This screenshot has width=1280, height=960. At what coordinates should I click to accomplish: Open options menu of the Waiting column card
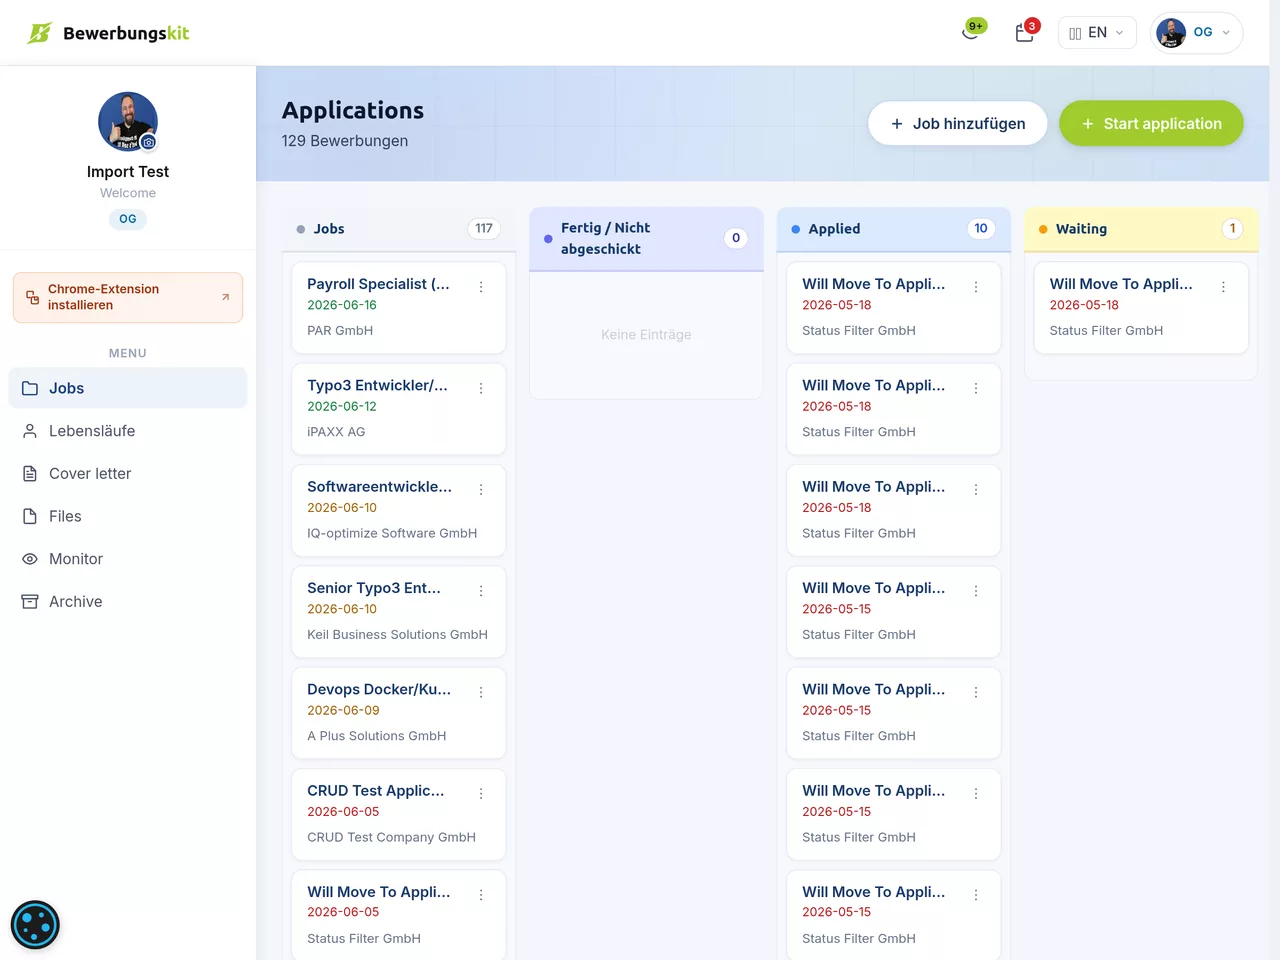point(1223,287)
